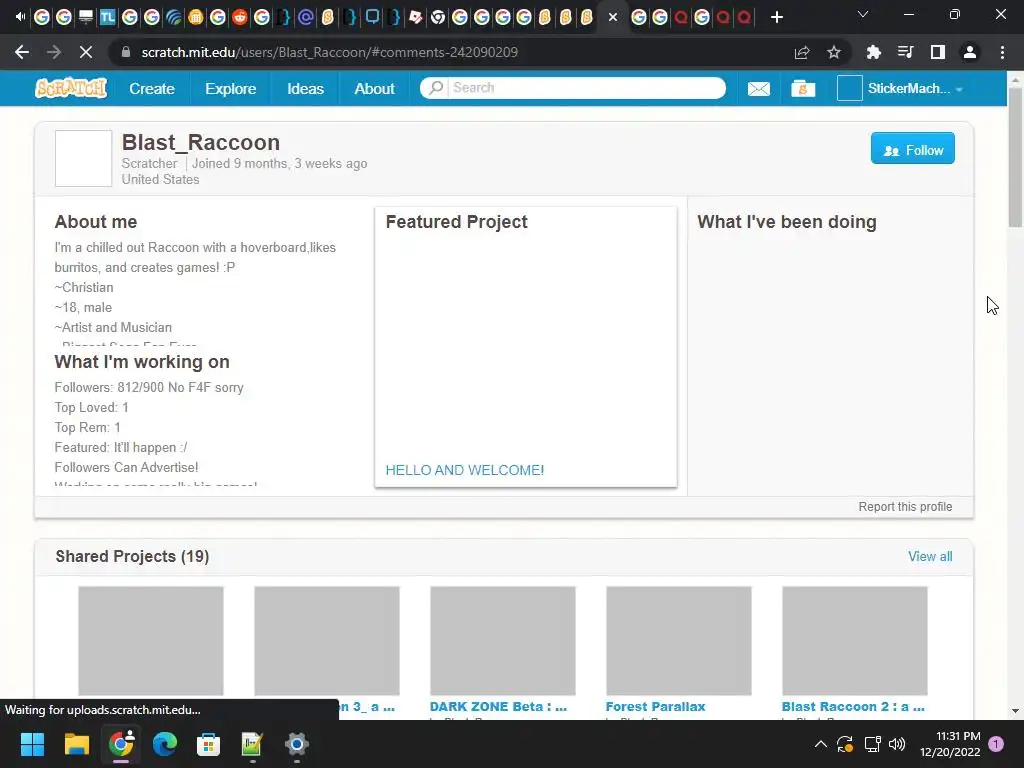The height and width of the screenshot is (768, 1024).
Task: Open Microsoft Store from taskbar
Action: tap(208, 744)
